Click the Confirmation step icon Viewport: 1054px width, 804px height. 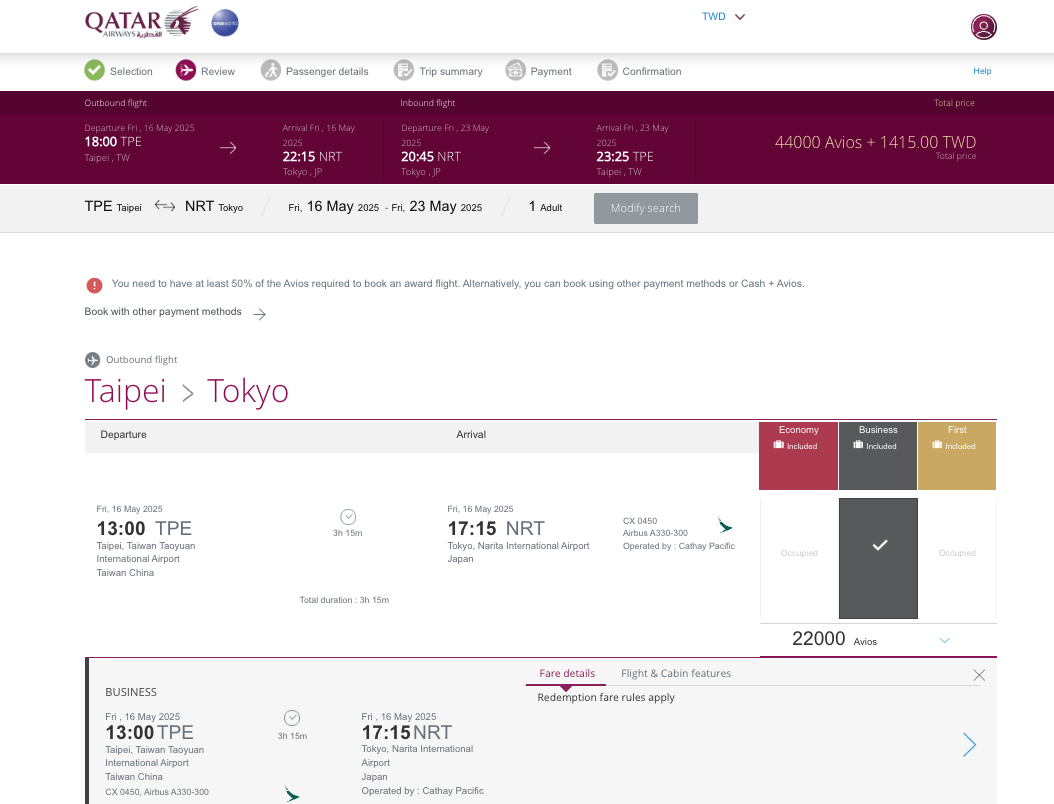tap(608, 70)
